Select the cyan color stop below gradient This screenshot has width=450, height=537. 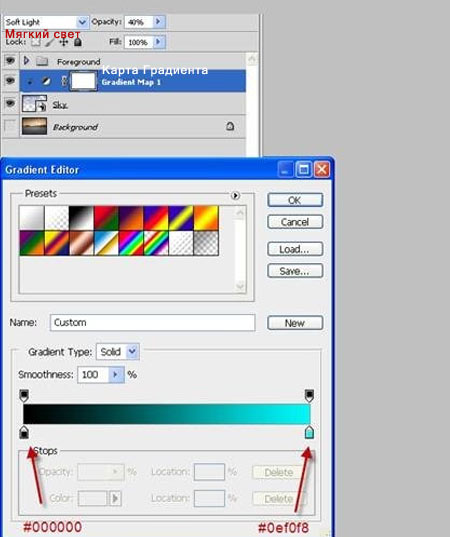coord(309,432)
